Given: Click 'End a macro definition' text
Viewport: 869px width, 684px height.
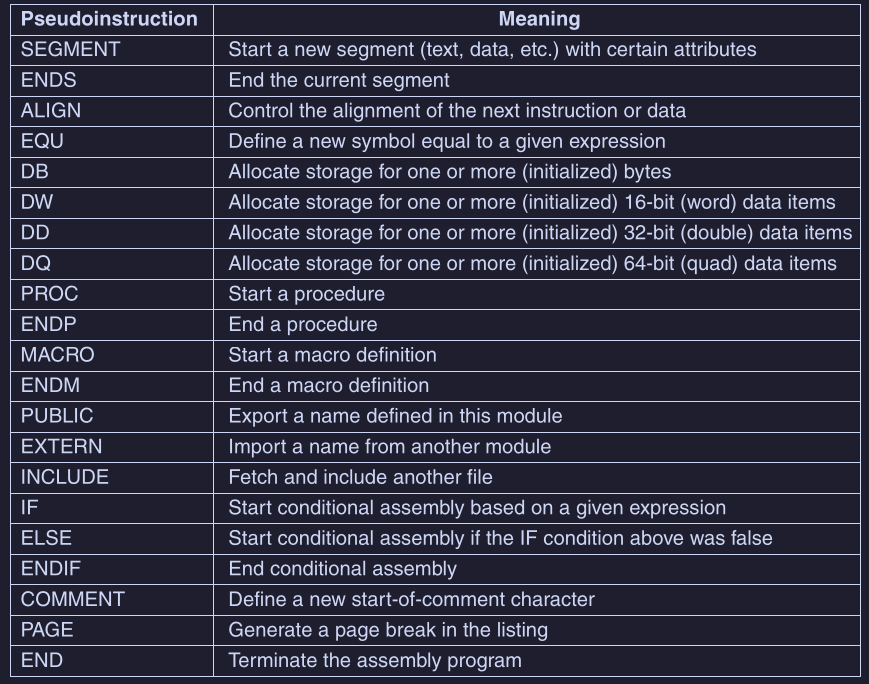Looking at the screenshot, I should tap(328, 386).
